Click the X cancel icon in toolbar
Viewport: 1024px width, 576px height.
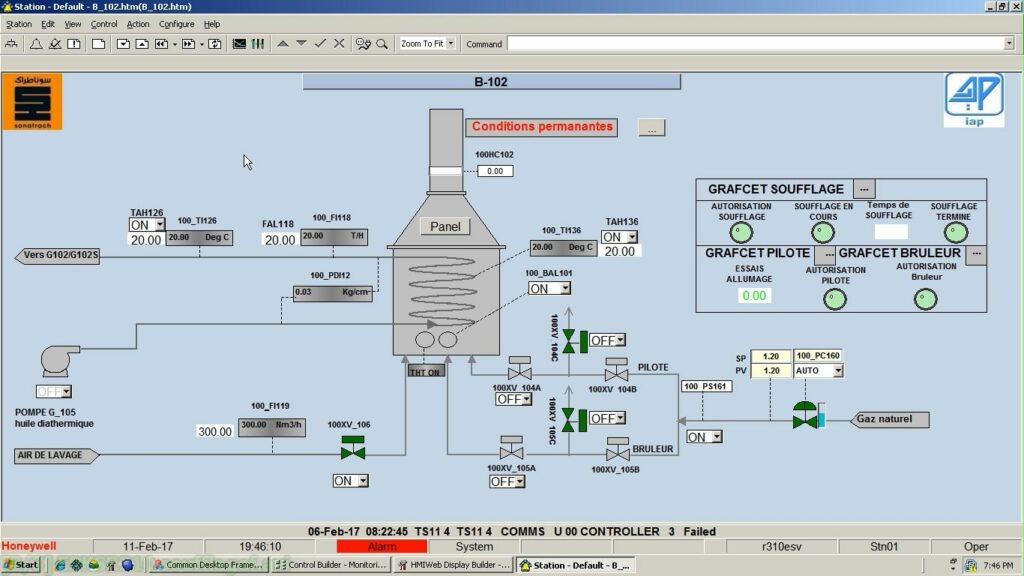point(339,44)
